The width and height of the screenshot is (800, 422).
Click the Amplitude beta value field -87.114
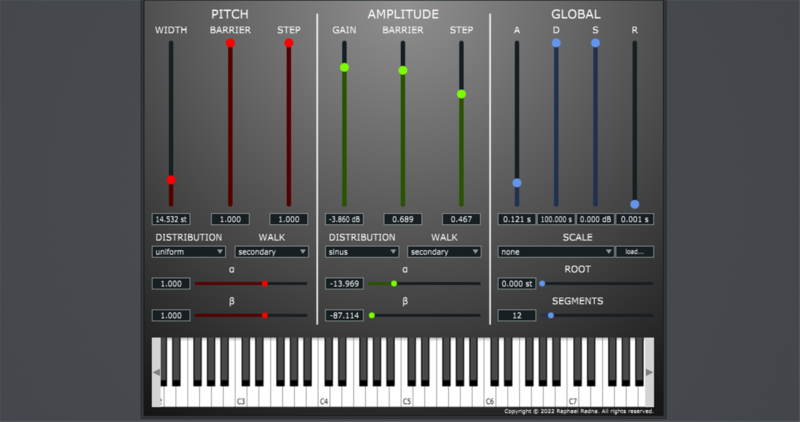[x=344, y=315]
